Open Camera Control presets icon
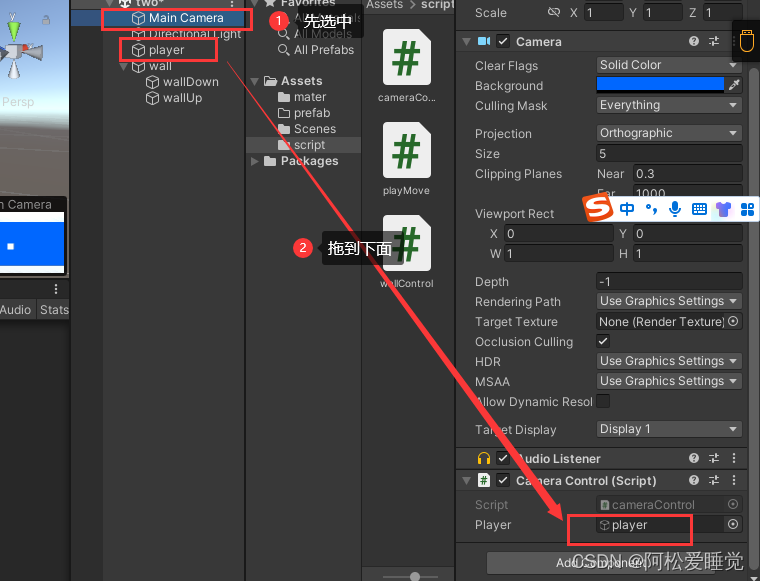Viewport: 760px width, 581px height. point(714,480)
